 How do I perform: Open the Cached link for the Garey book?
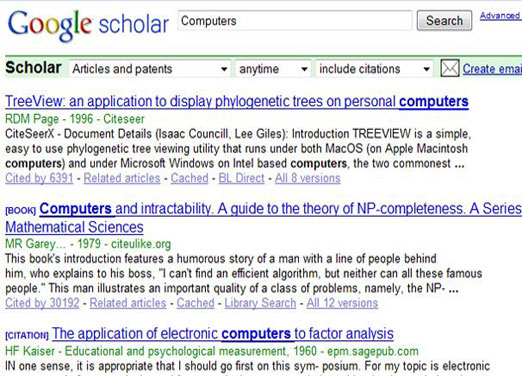click(195, 303)
